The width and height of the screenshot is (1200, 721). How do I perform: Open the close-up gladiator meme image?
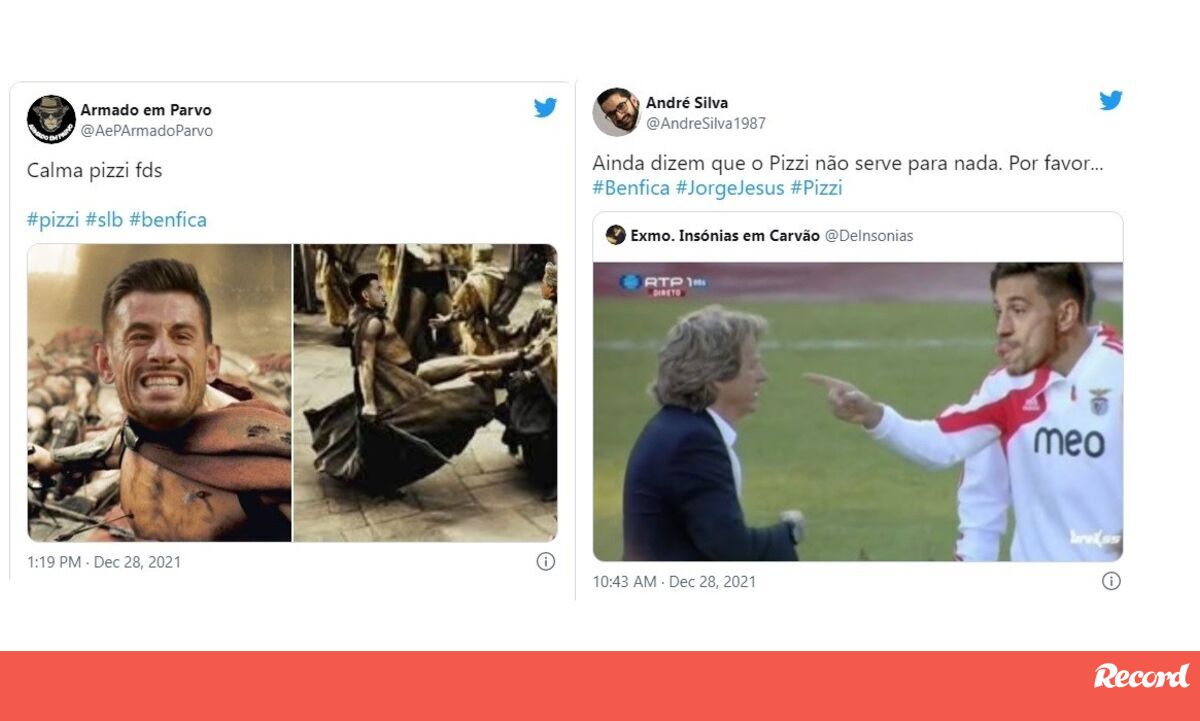(x=159, y=393)
